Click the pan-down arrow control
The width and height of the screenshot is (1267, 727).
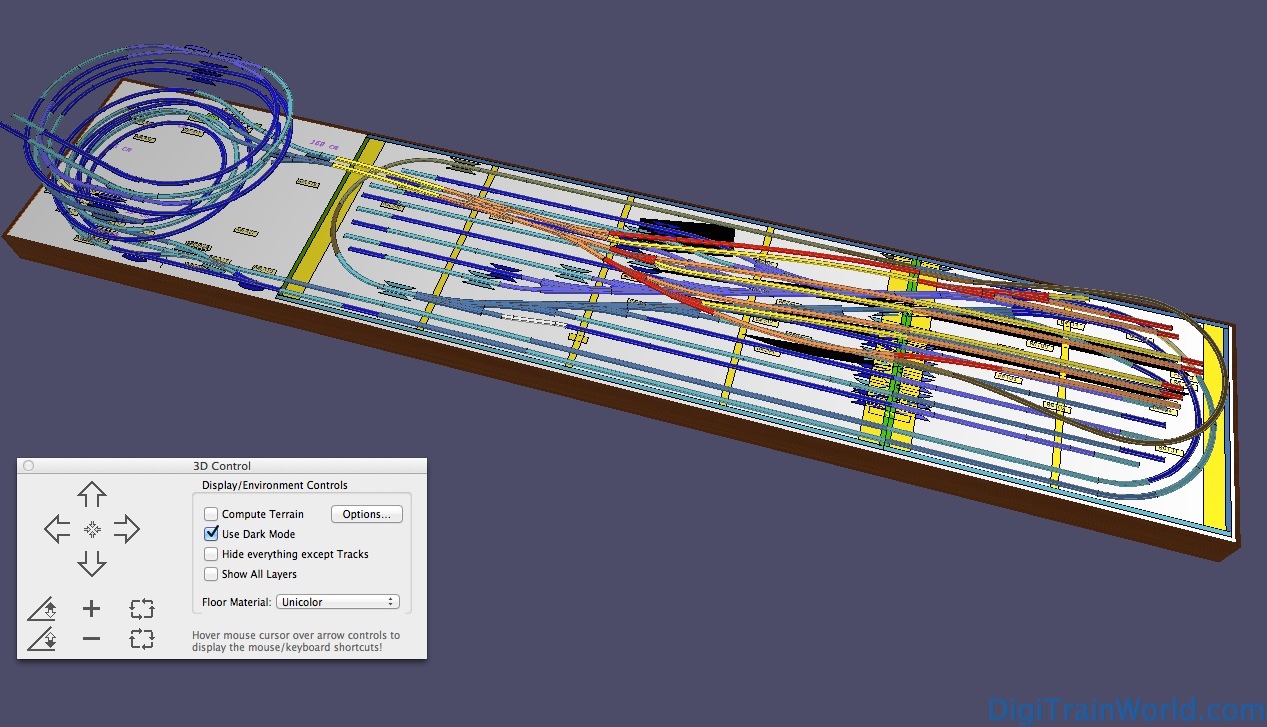click(x=92, y=563)
